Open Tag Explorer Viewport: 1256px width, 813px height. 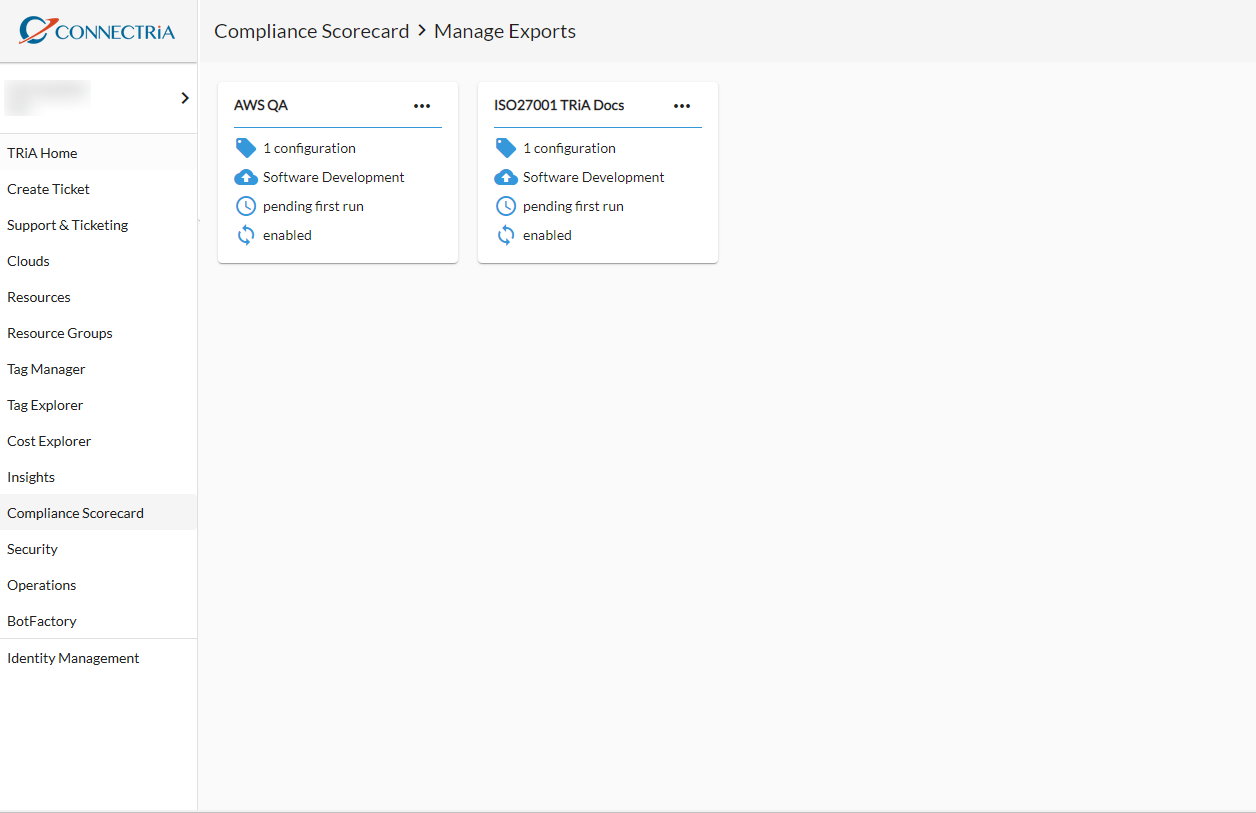tap(98, 405)
